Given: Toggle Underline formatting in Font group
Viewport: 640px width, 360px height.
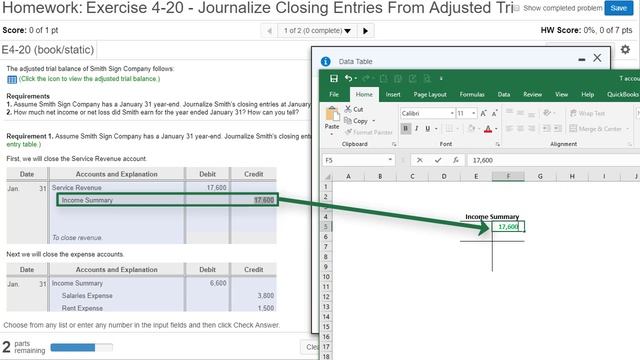Looking at the screenshot, I should (427, 129).
